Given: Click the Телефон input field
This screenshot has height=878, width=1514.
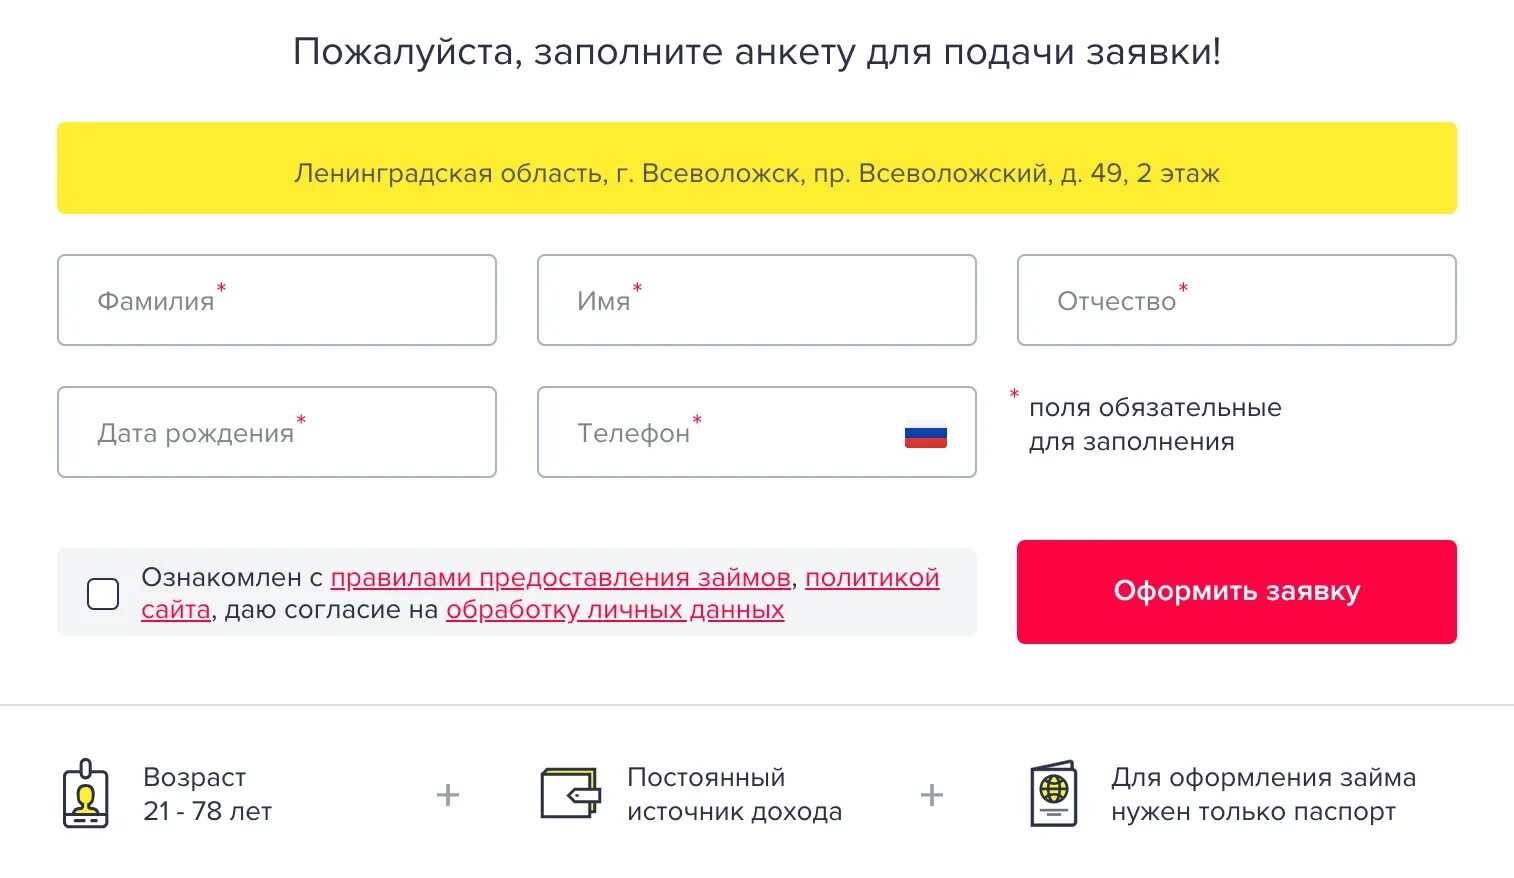Looking at the screenshot, I should point(757,432).
